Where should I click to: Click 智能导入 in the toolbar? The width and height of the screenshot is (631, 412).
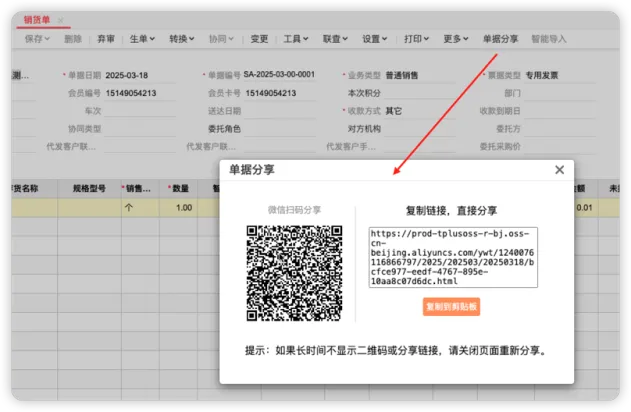click(549, 39)
